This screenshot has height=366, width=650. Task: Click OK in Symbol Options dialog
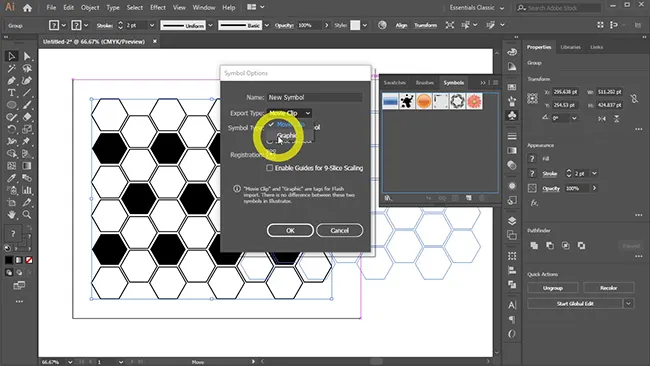click(290, 230)
